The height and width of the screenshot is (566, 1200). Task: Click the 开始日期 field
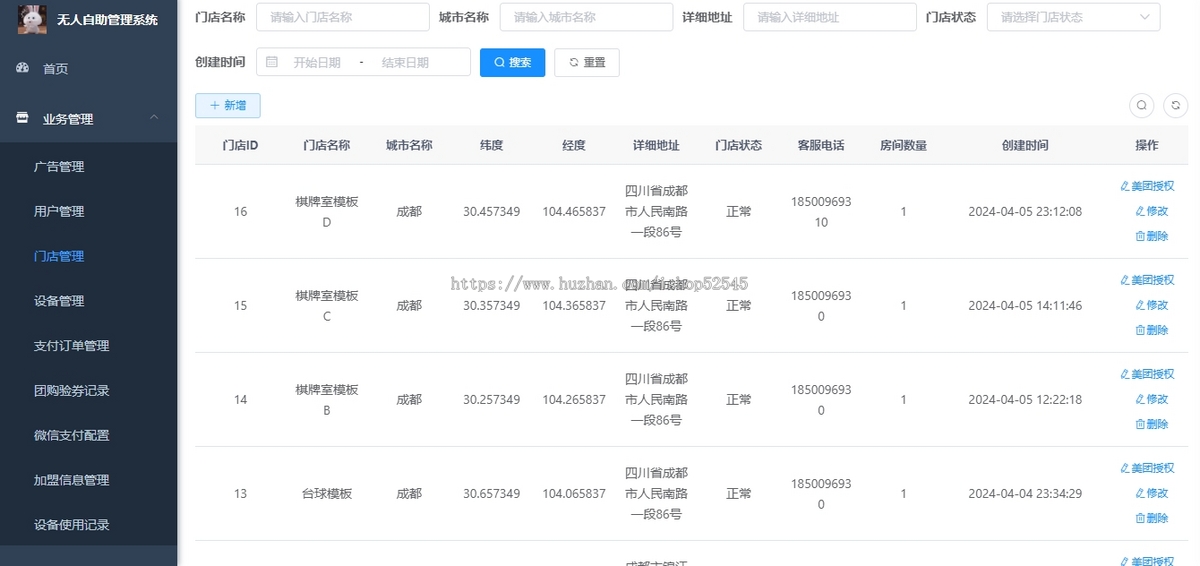pyautogui.click(x=317, y=62)
